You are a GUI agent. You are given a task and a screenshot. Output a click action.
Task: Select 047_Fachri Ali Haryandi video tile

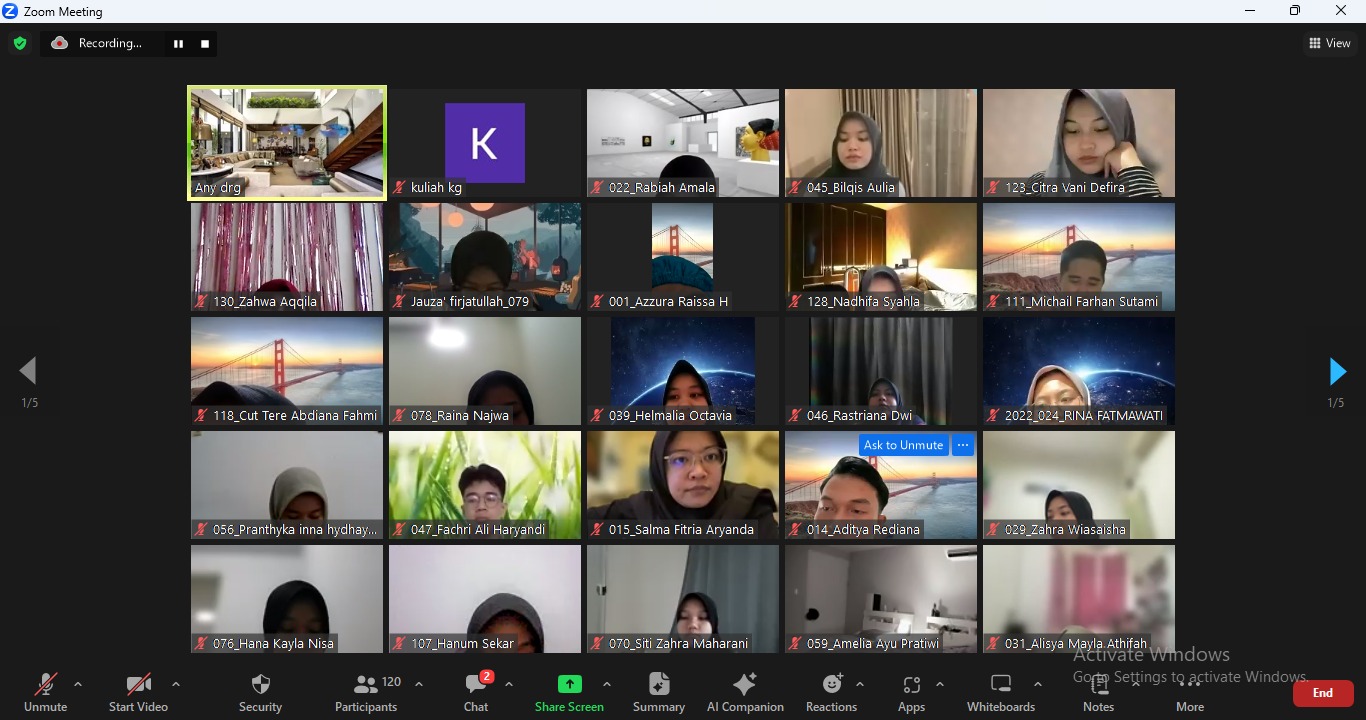coord(485,485)
